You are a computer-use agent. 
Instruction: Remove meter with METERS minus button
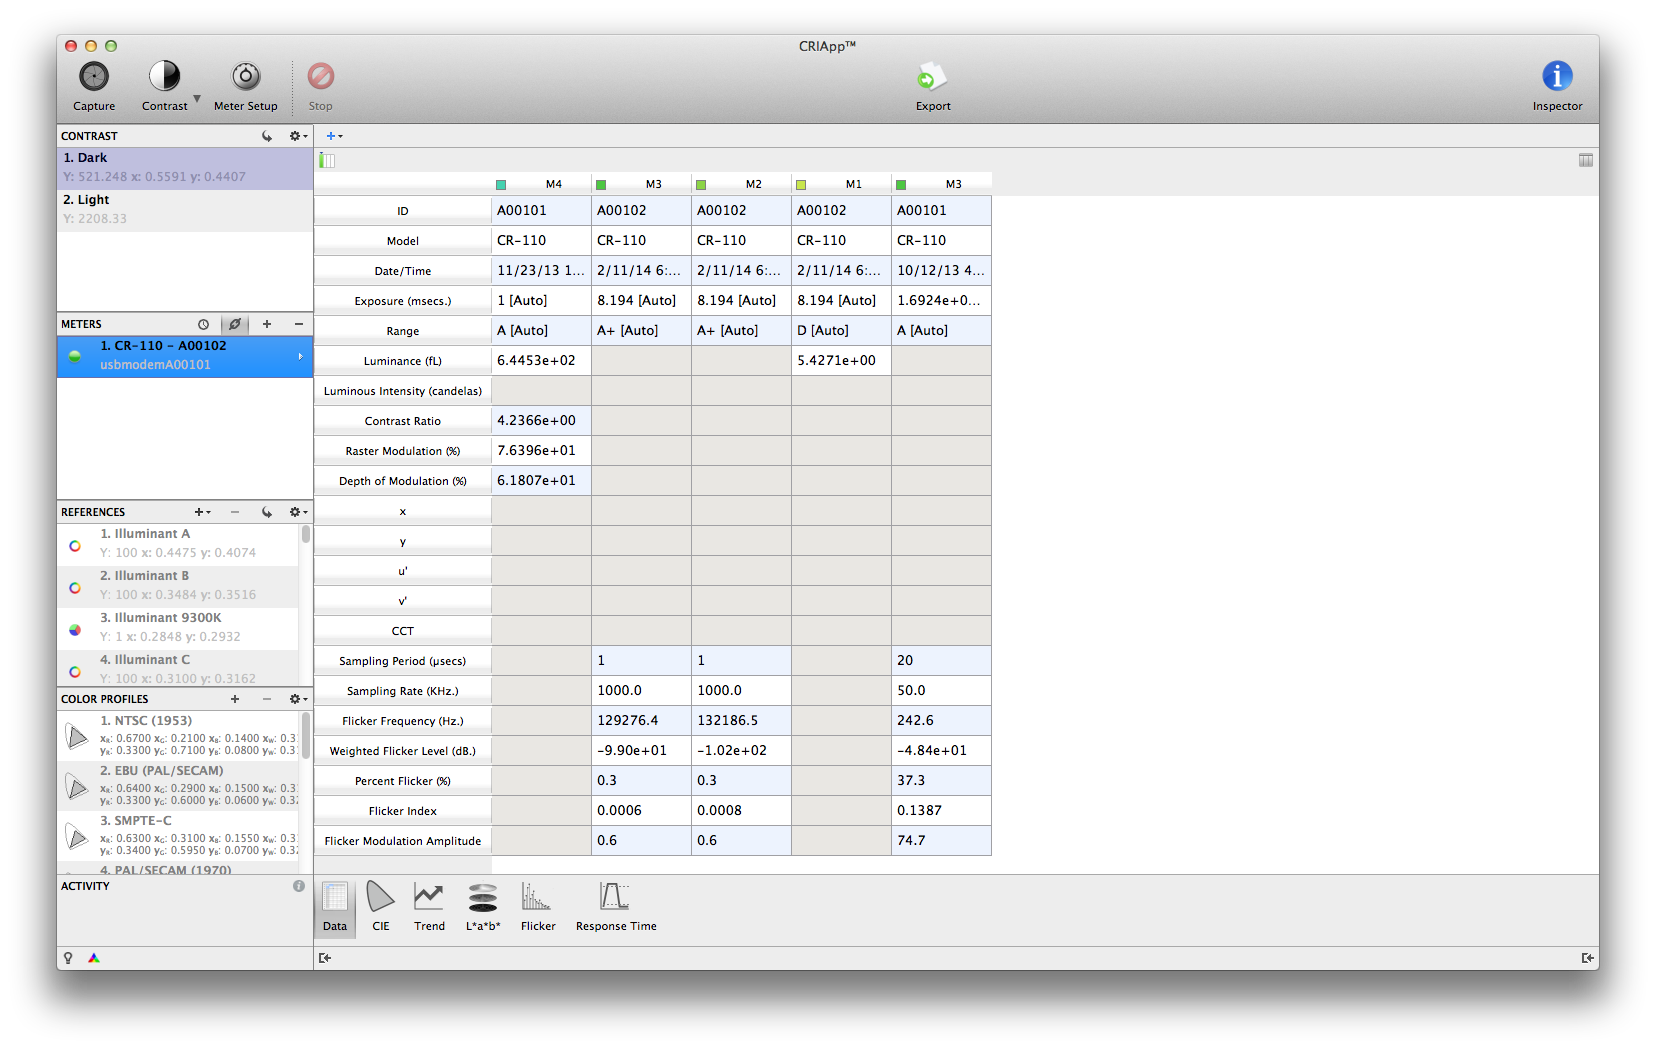[298, 324]
